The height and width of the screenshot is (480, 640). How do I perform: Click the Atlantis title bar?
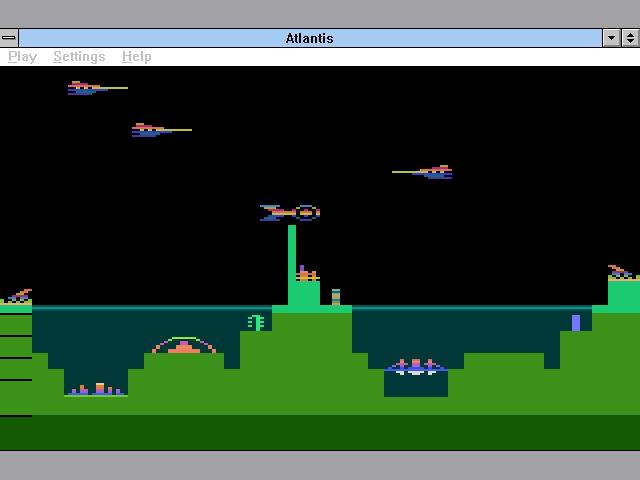click(310, 38)
